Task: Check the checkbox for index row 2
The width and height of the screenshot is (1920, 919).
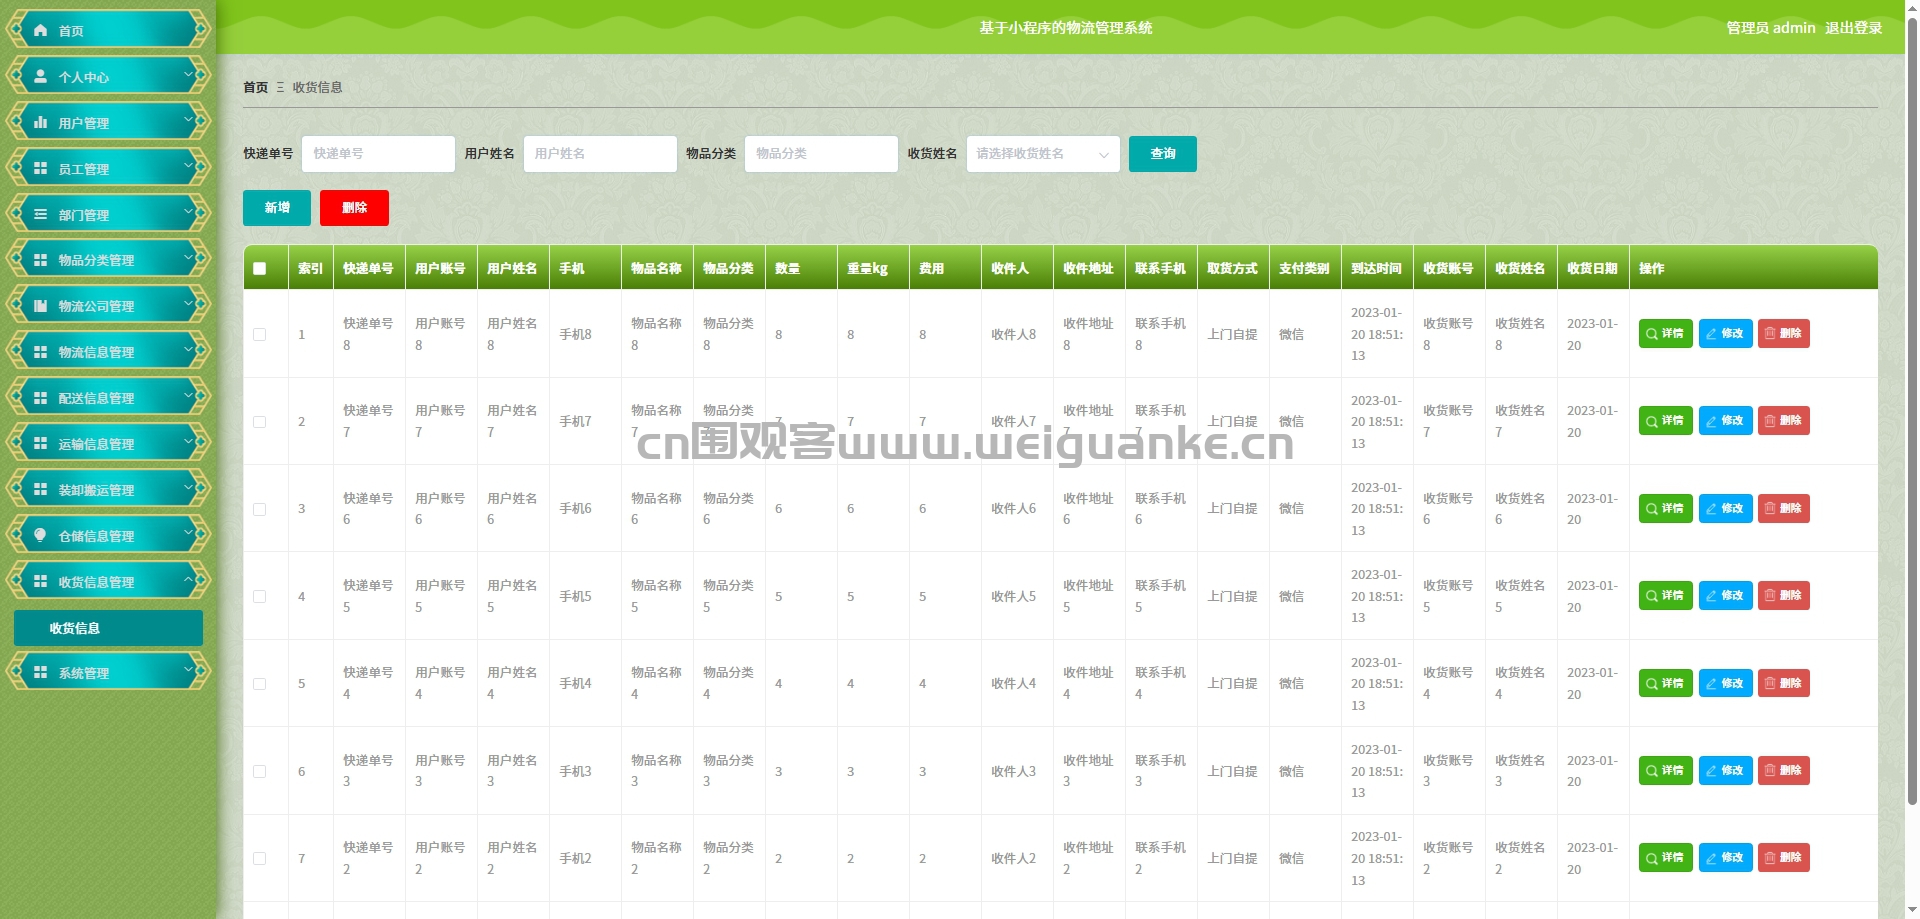Action: (260, 421)
